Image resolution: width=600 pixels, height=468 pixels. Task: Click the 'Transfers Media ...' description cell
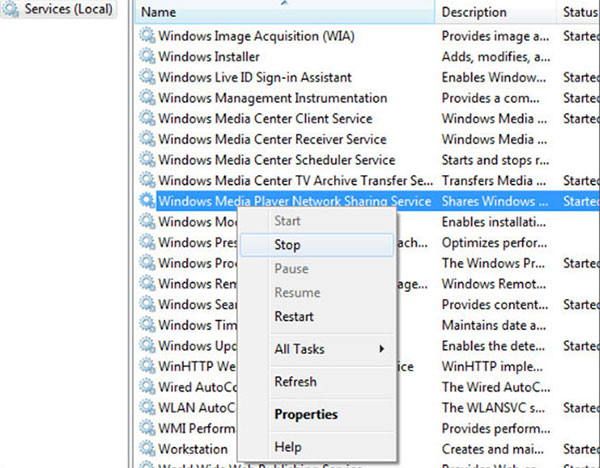coord(494,181)
